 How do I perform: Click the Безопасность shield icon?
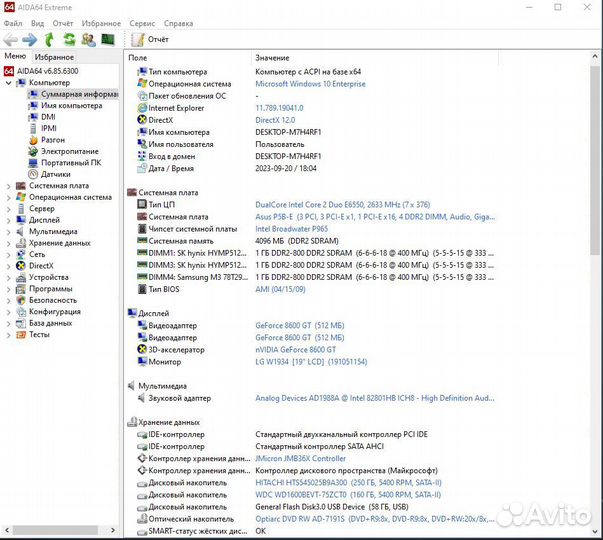21,300
